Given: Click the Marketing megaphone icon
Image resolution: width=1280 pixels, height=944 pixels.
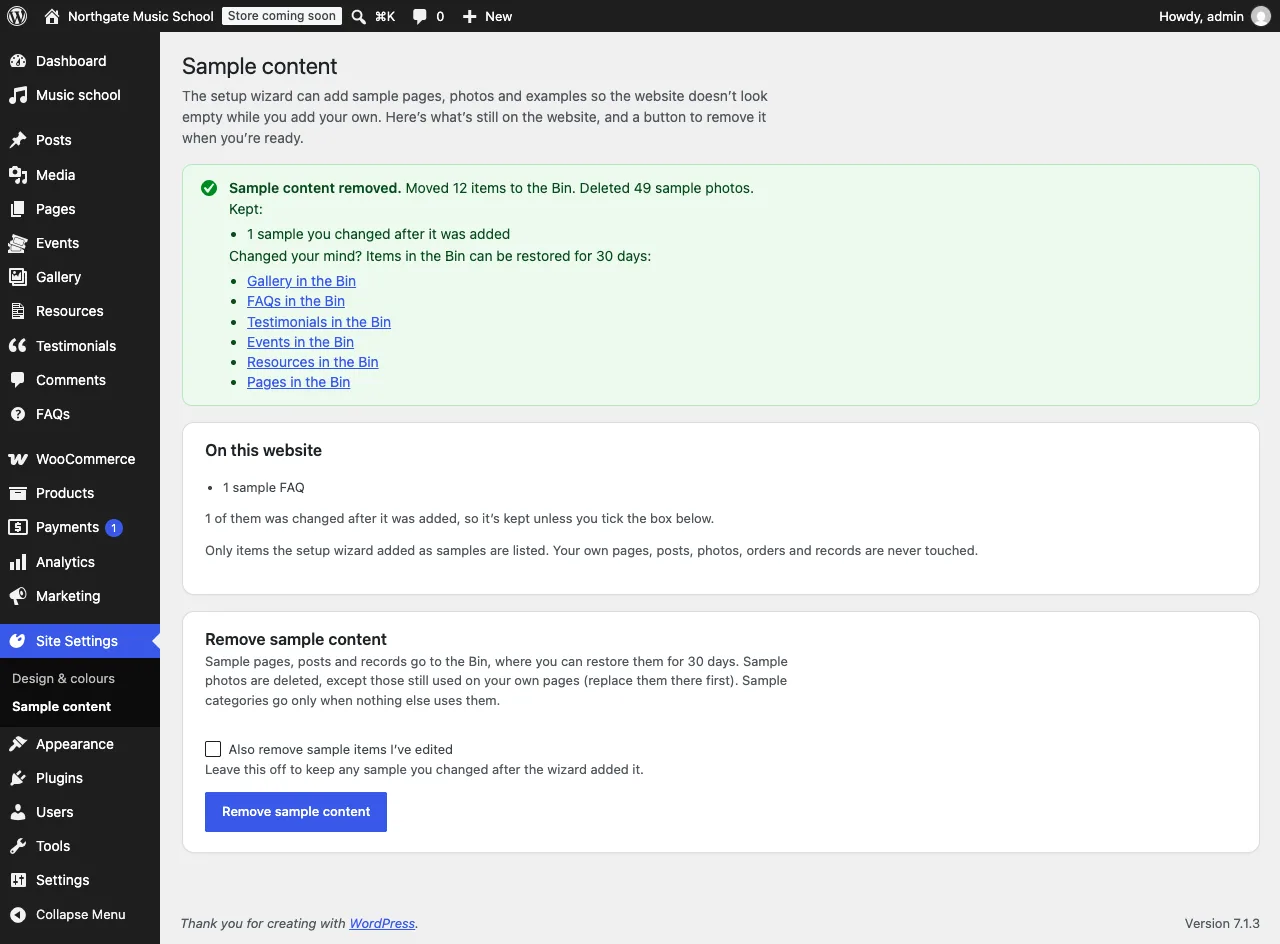Looking at the screenshot, I should (18, 596).
